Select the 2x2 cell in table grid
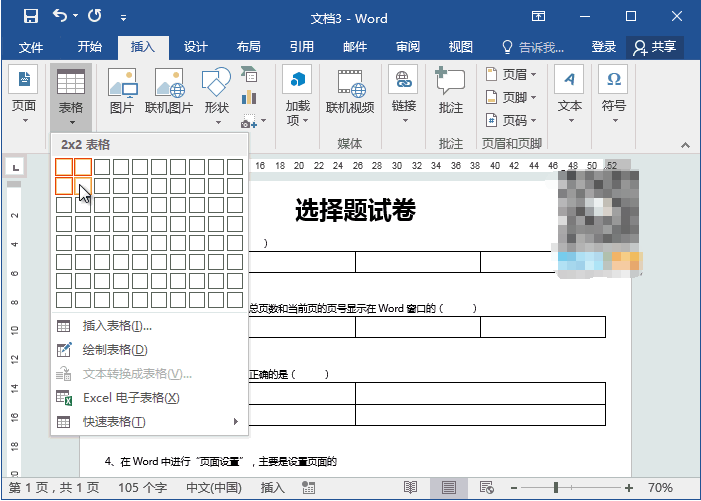 (83, 186)
